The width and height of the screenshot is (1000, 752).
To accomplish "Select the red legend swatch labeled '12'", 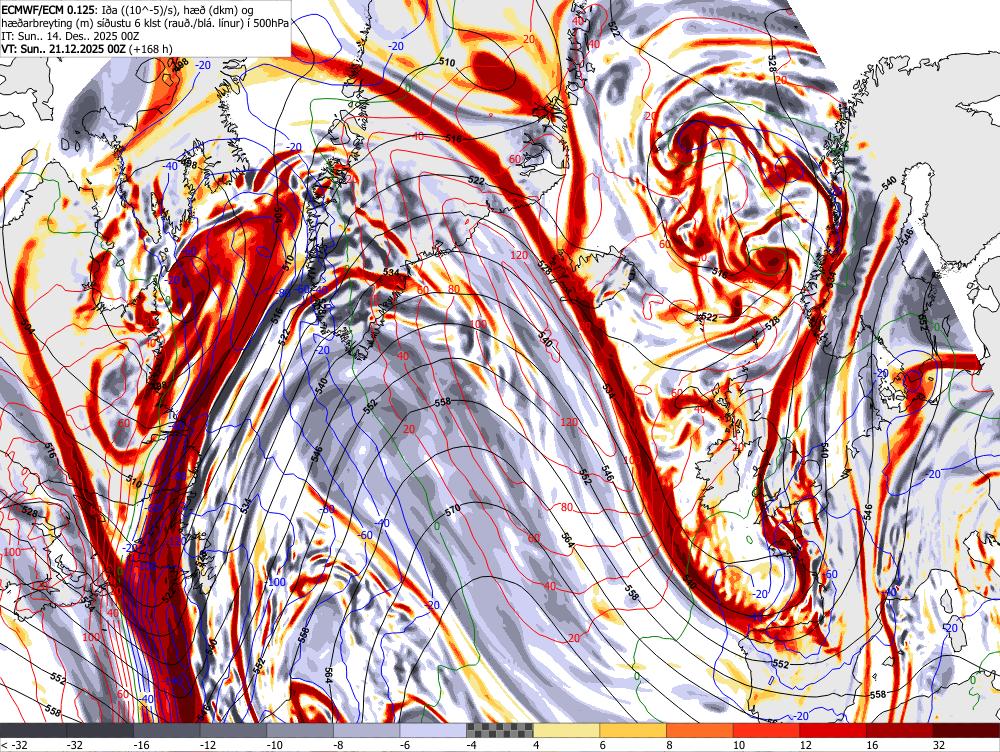I will (834, 730).
